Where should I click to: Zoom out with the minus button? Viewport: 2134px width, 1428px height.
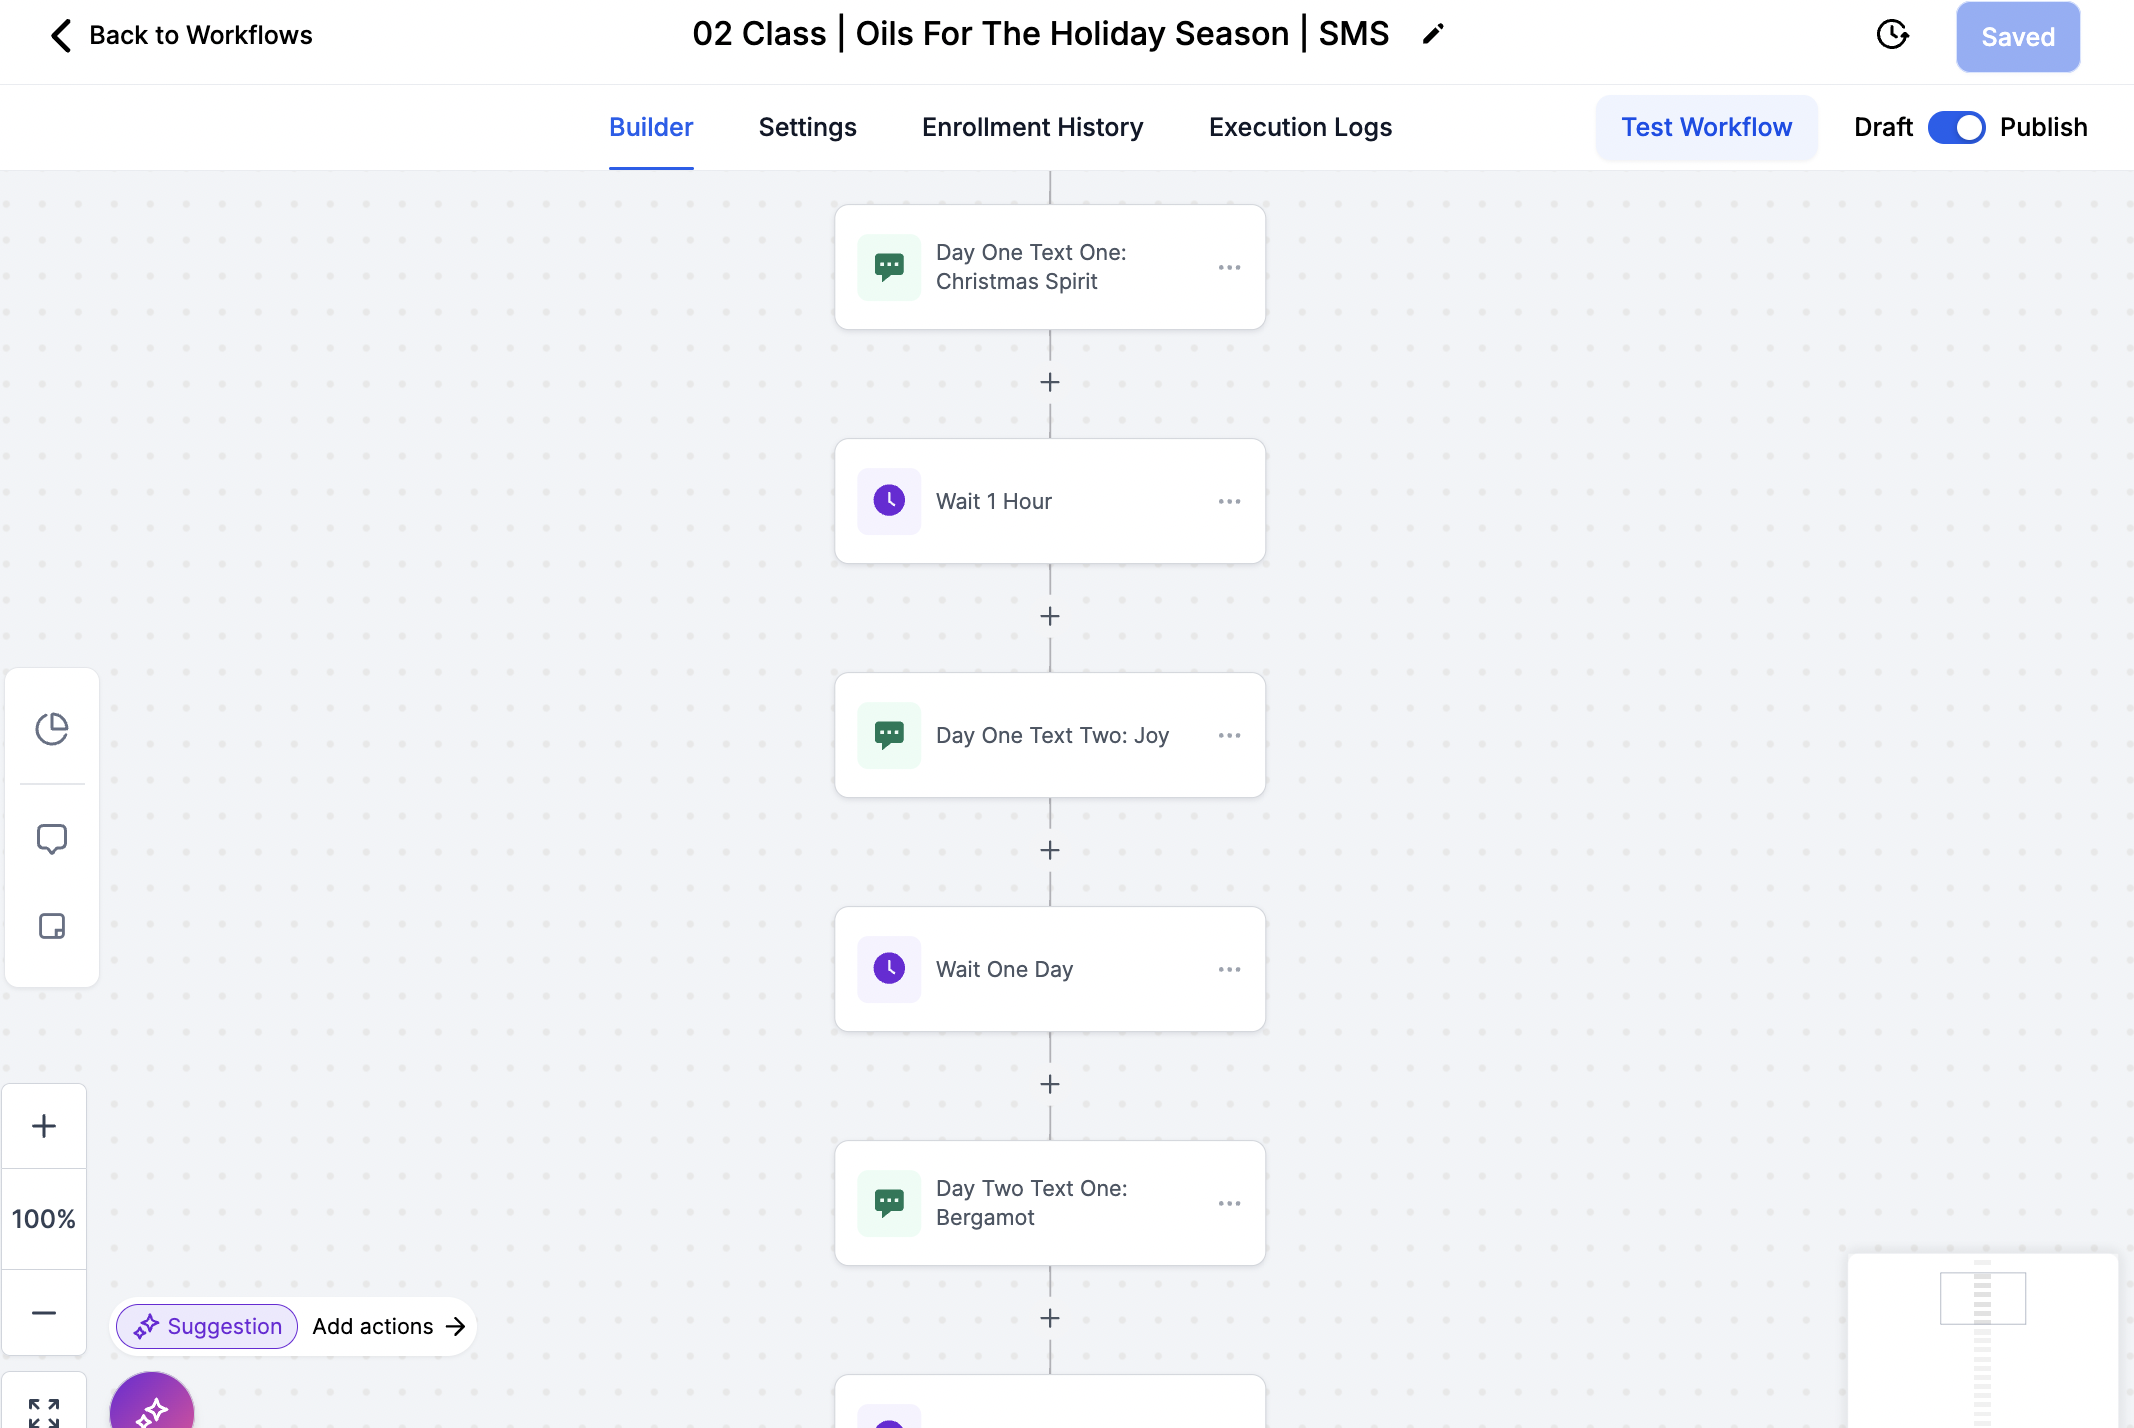tap(44, 1313)
